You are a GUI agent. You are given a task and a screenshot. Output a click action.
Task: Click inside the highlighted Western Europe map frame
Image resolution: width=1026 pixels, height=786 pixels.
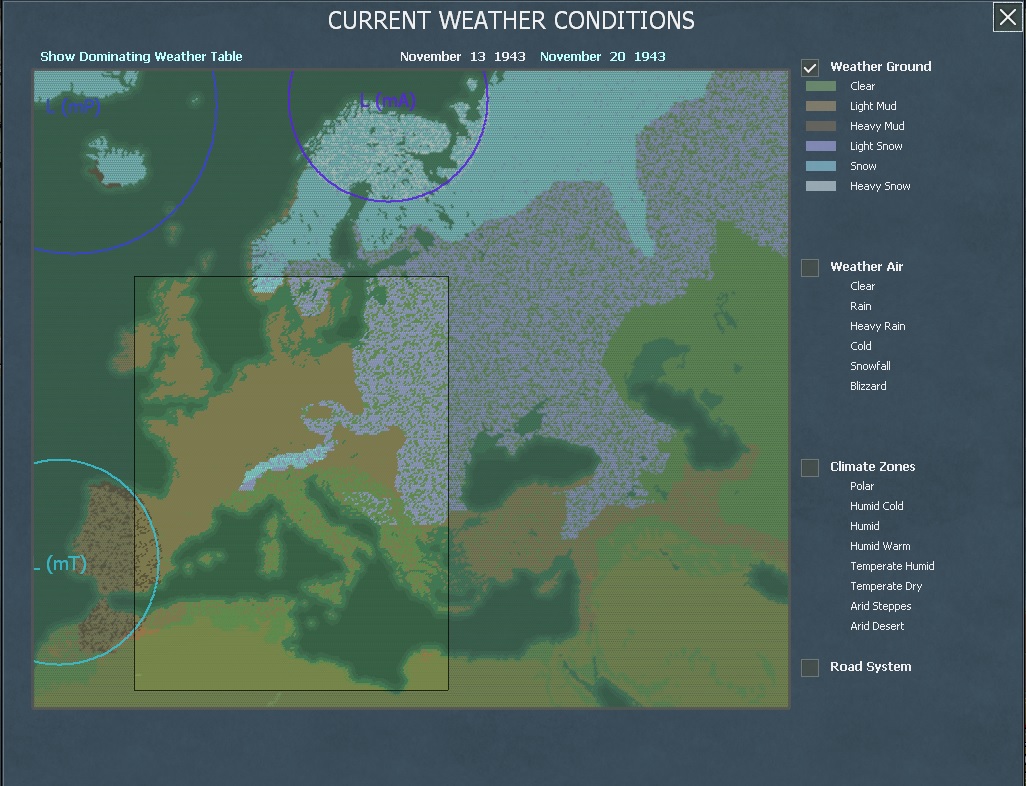(x=290, y=480)
